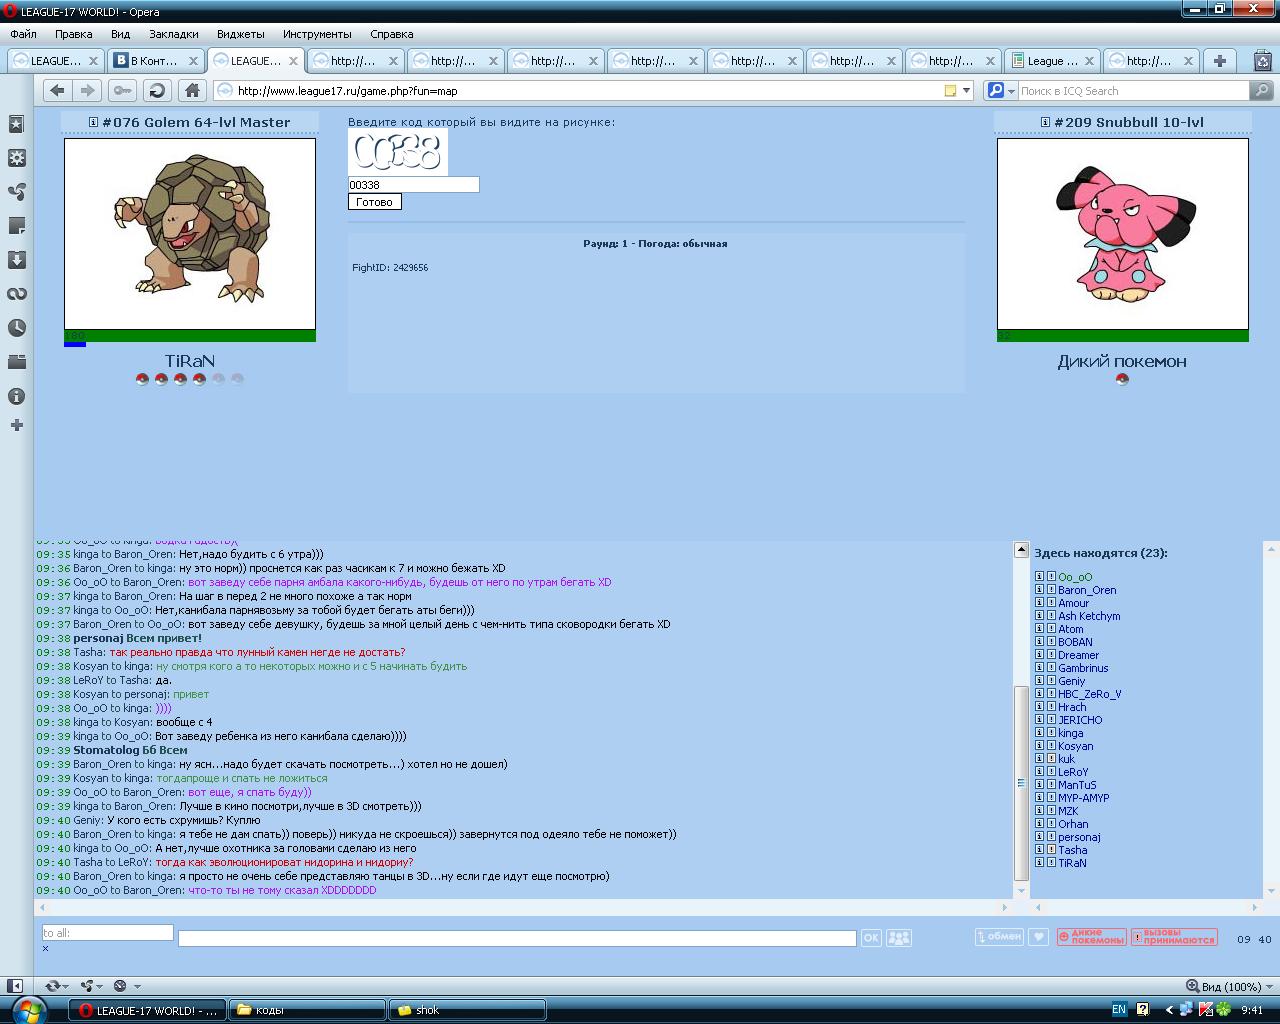Screen dimensions: 1280x1024
Task: Click the Golem pokemon image
Action: 190,234
